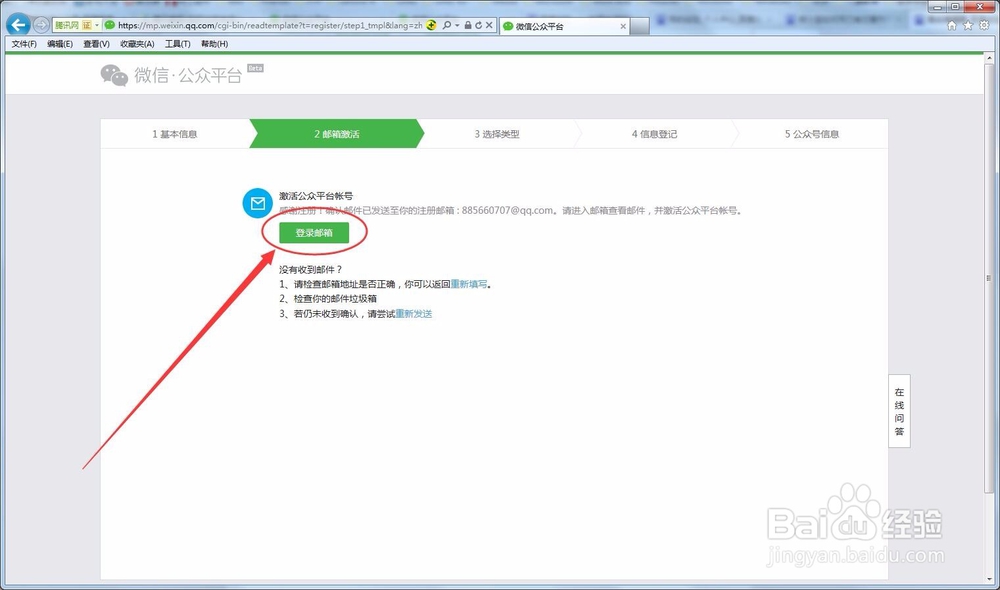The height and width of the screenshot is (590, 1000).
Task: Open the 工具(T) menu
Action: (178, 44)
